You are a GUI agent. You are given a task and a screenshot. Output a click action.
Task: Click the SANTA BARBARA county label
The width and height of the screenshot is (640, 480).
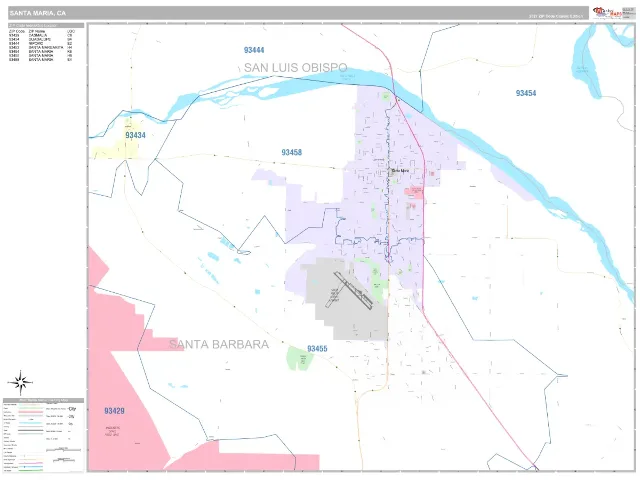219,344
